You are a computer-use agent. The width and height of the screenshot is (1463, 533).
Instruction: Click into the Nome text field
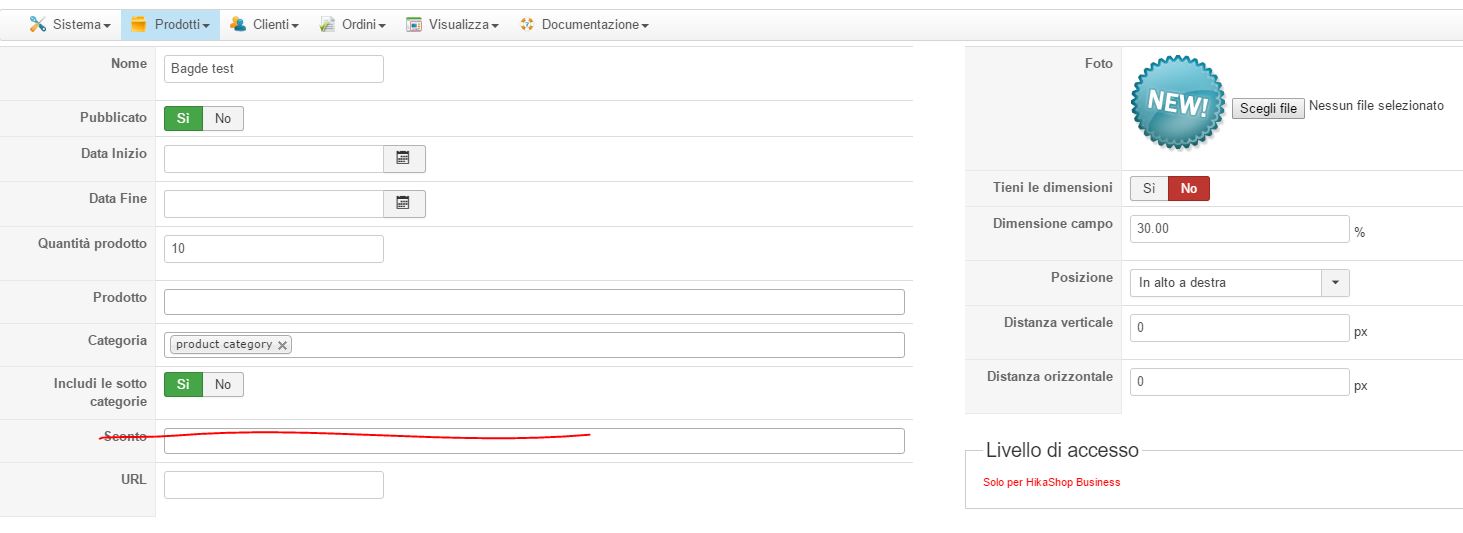coord(273,69)
